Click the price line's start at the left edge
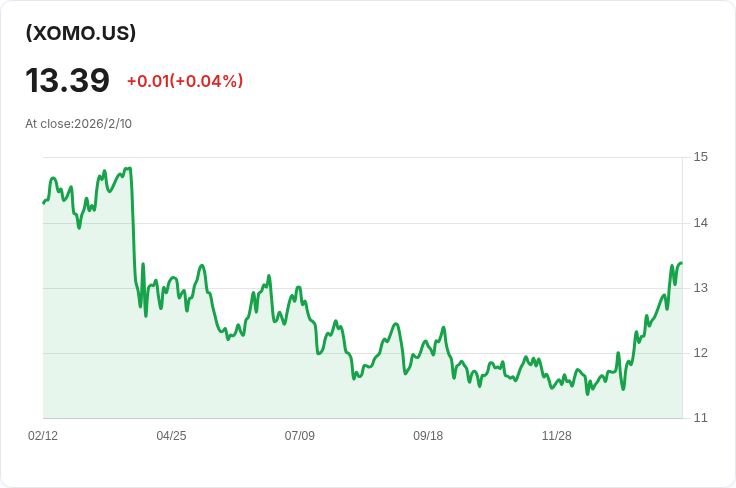Image resolution: width=736 pixels, height=488 pixels. point(44,203)
